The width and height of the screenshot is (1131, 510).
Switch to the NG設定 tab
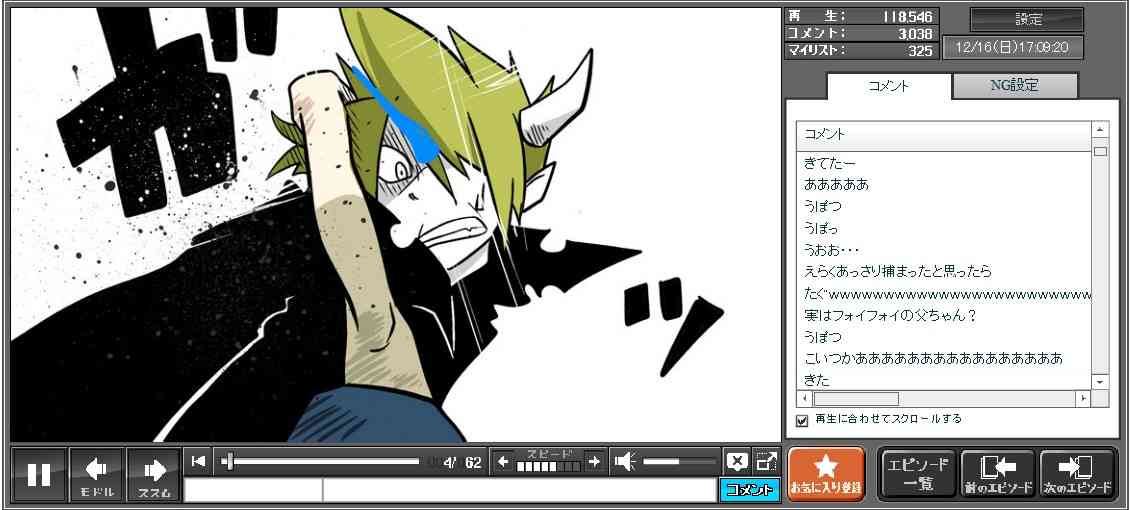point(1014,86)
